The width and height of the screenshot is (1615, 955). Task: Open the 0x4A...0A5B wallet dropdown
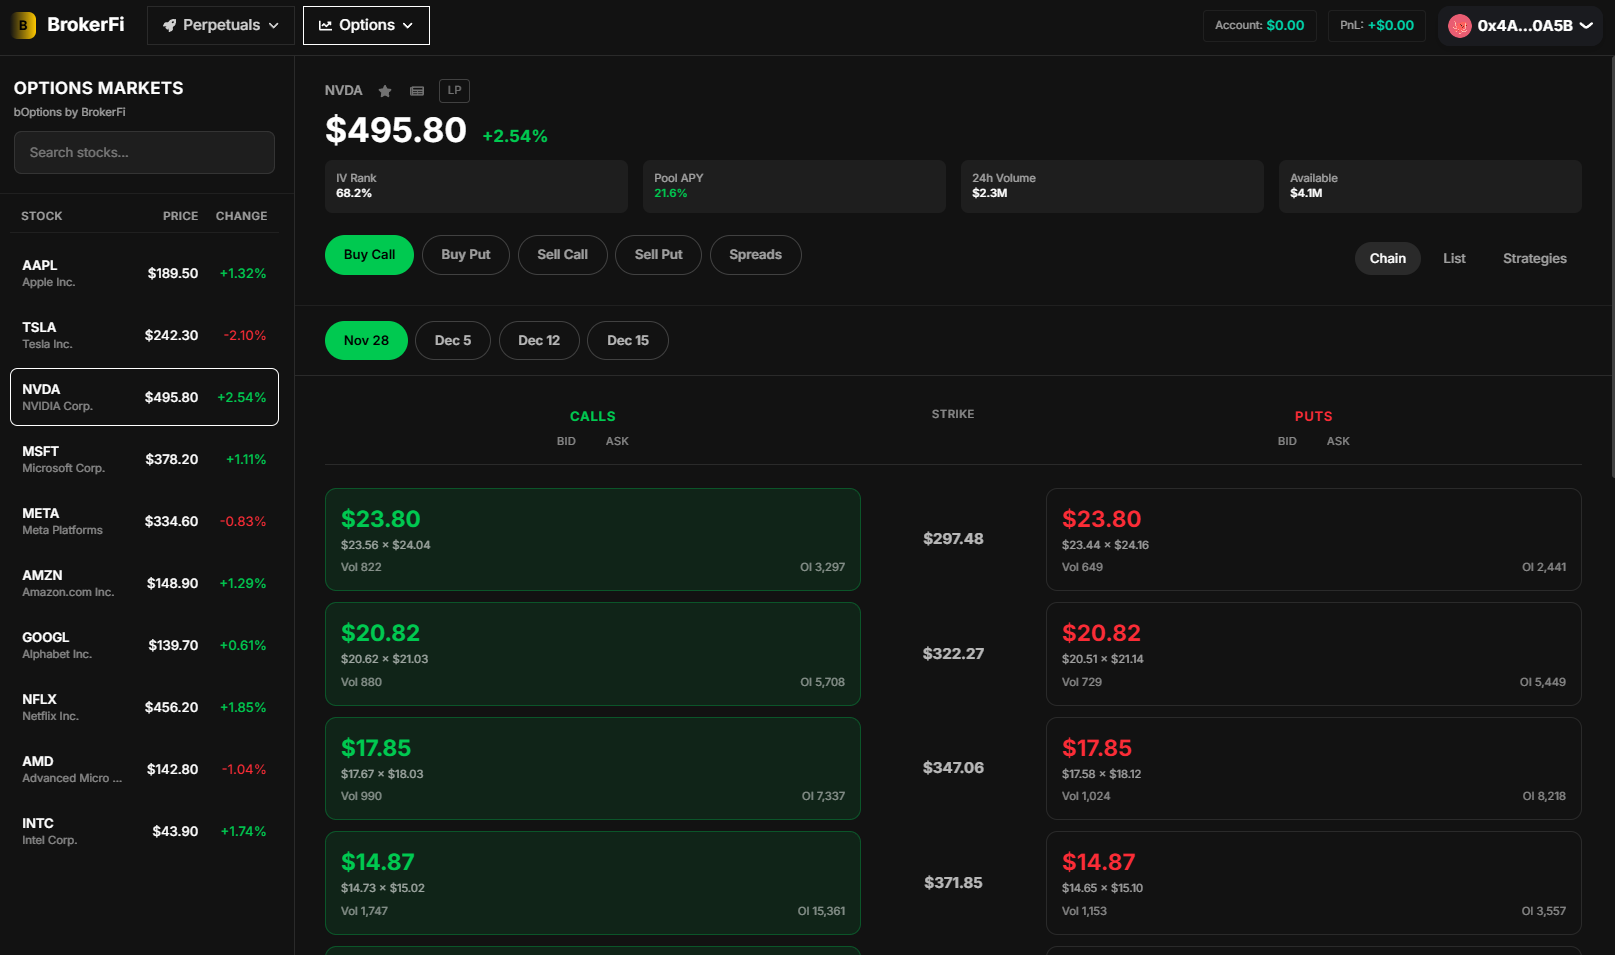click(1520, 25)
